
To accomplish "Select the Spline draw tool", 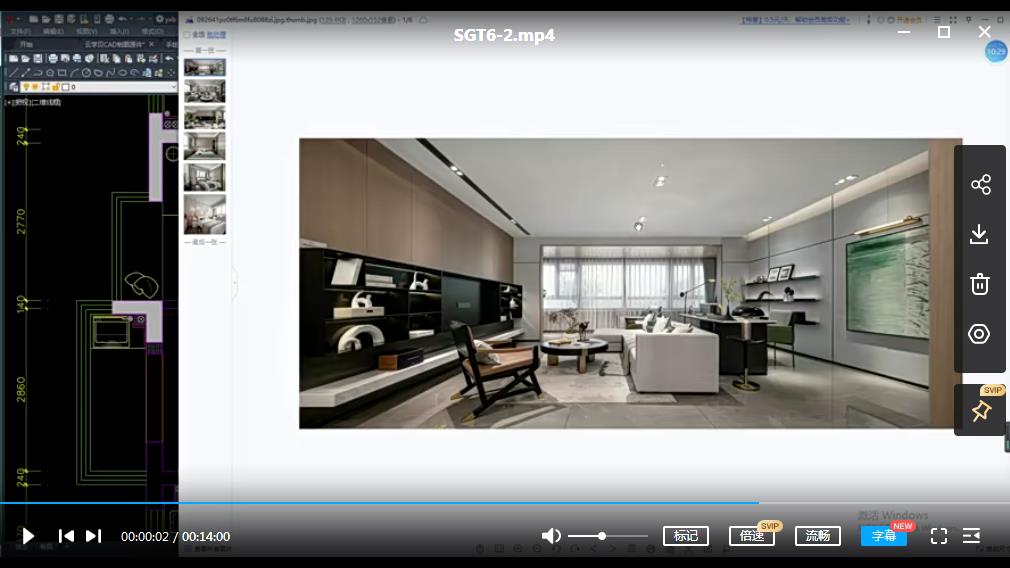I will [110, 73].
